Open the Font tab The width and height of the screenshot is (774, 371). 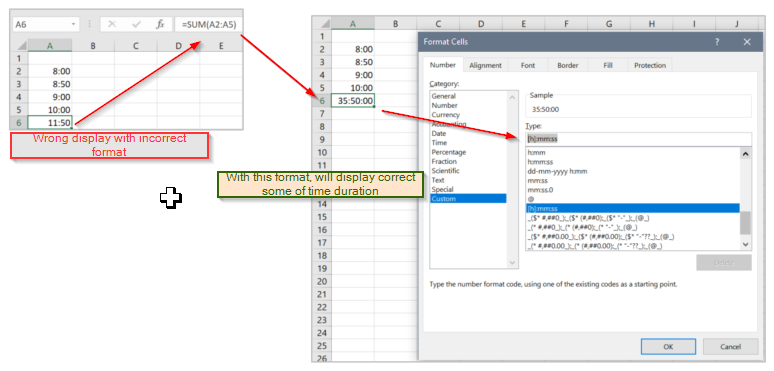tap(528, 65)
